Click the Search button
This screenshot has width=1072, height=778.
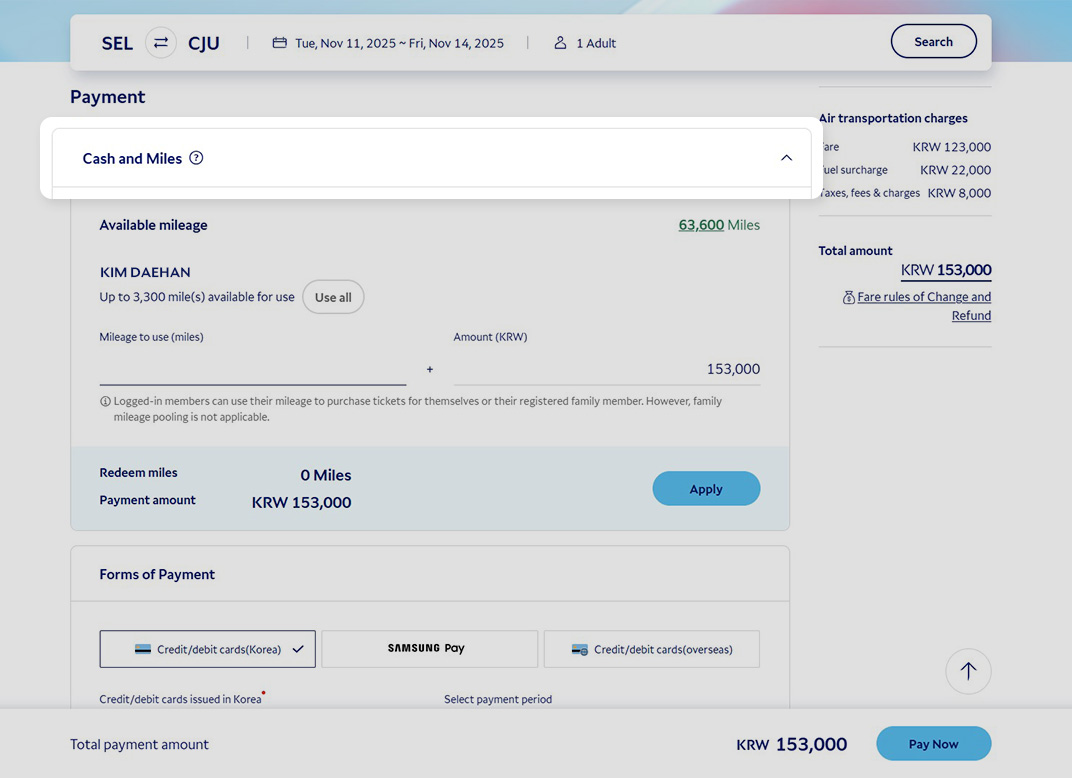coord(933,42)
